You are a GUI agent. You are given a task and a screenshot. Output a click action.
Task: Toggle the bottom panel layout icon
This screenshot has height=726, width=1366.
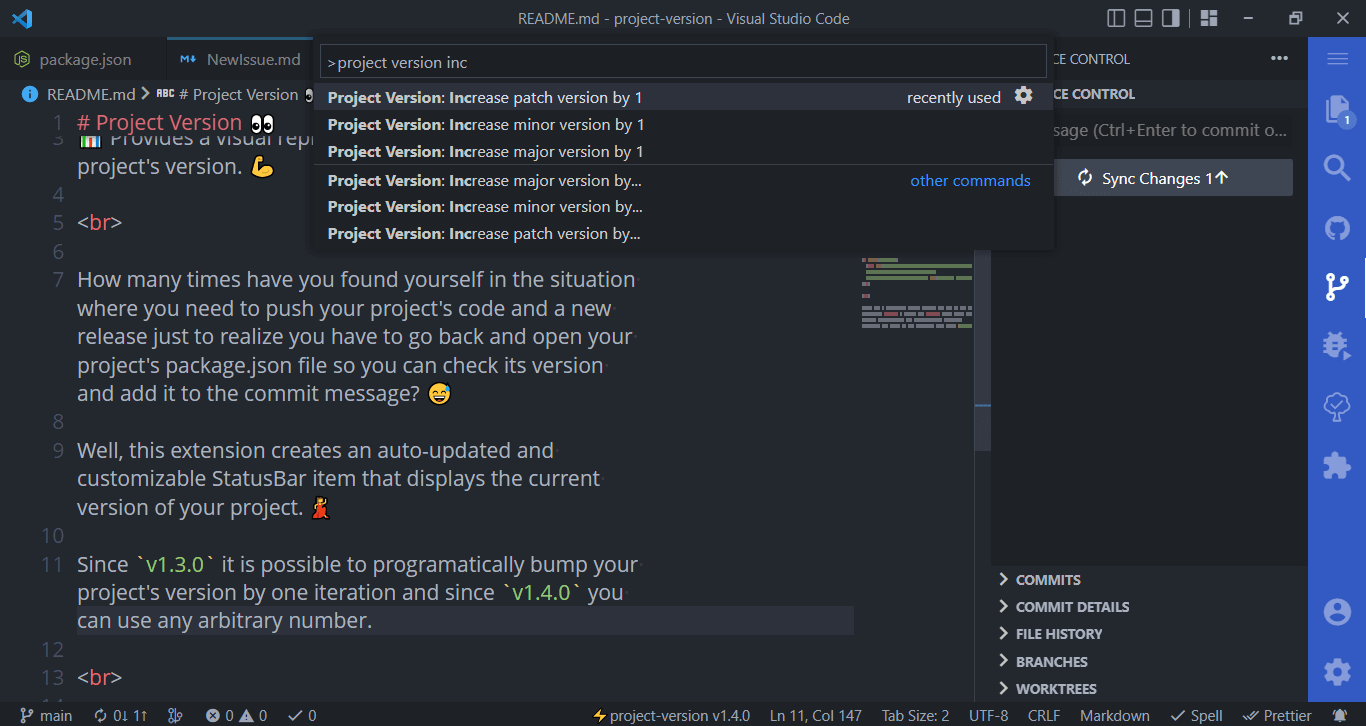click(1144, 18)
